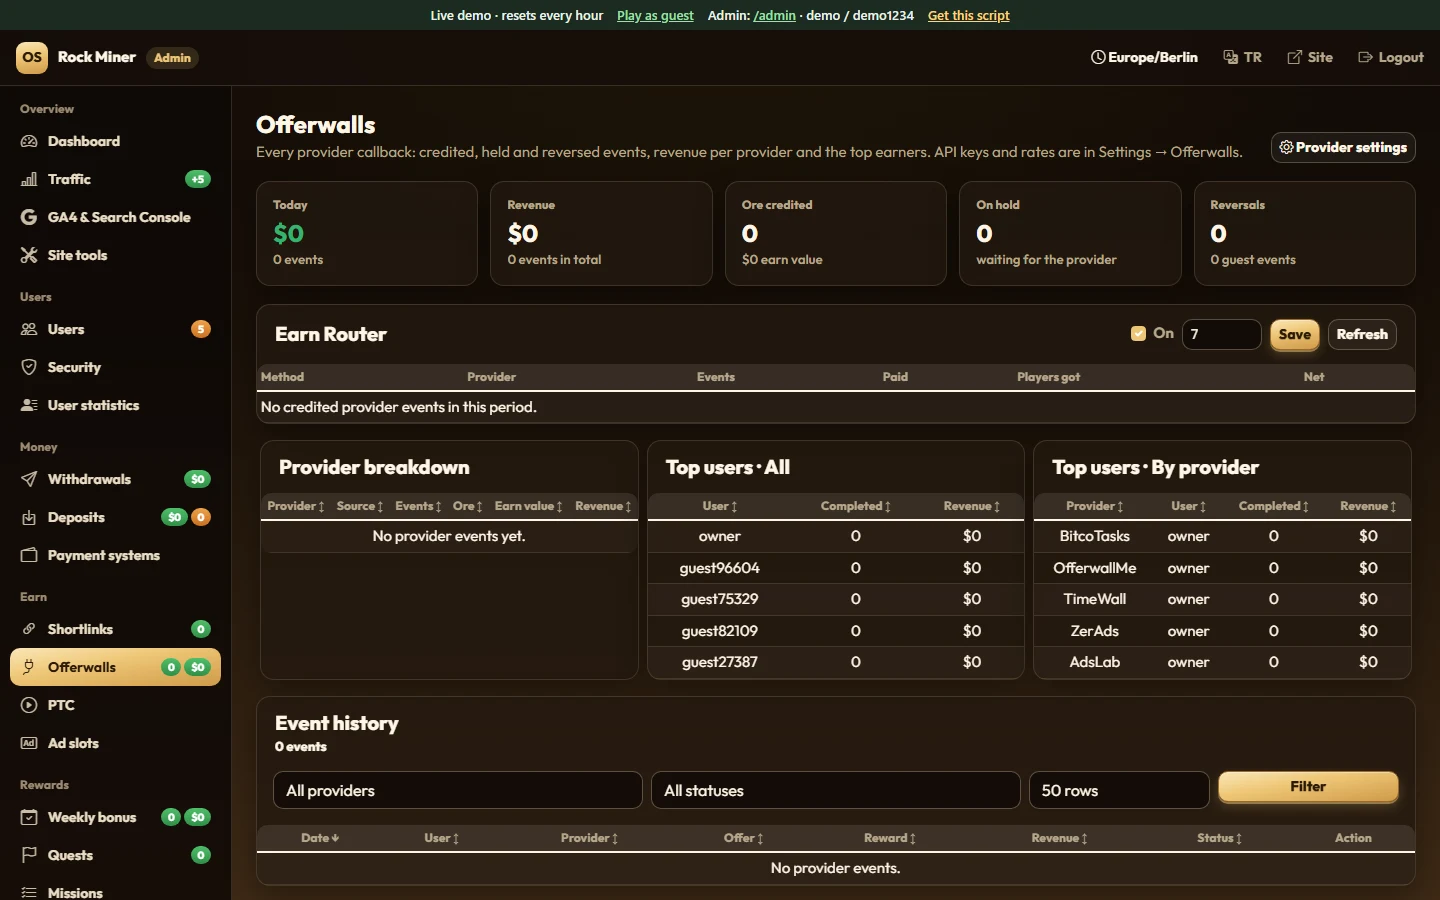
Task: Save the Earn Router setting
Action: (x=1295, y=334)
